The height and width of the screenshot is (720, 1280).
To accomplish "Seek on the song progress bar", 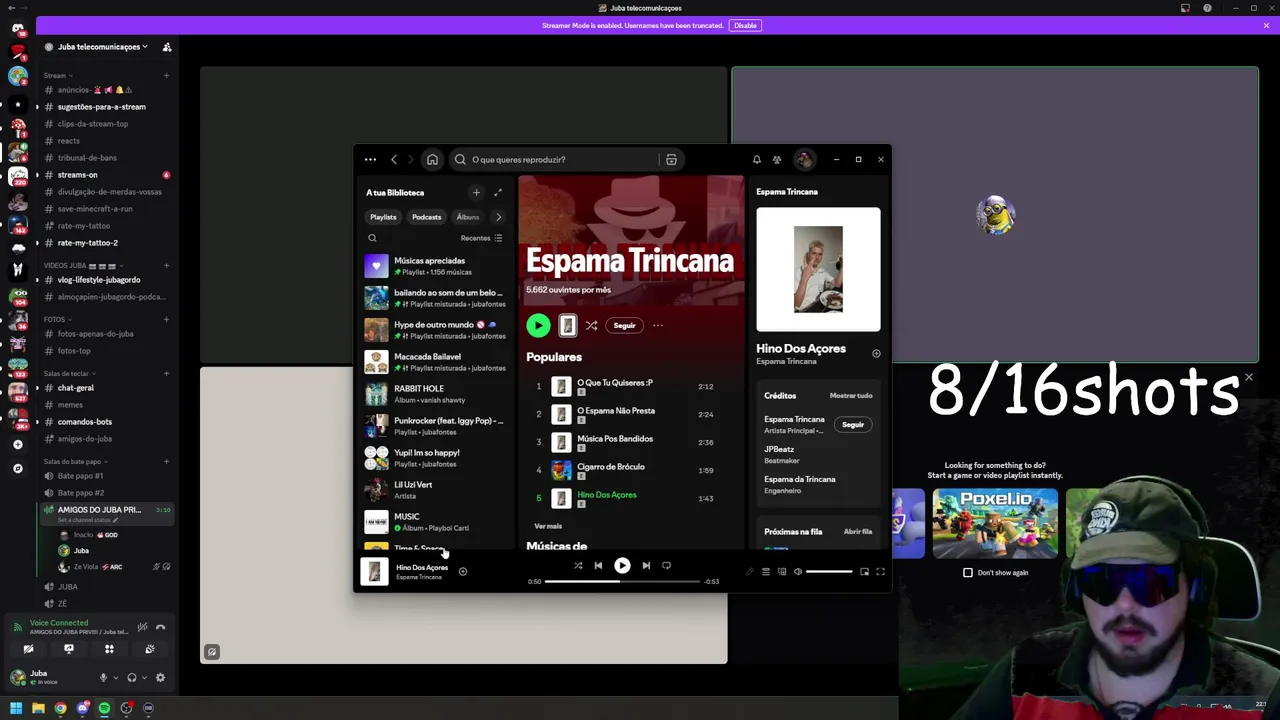I will (621, 581).
